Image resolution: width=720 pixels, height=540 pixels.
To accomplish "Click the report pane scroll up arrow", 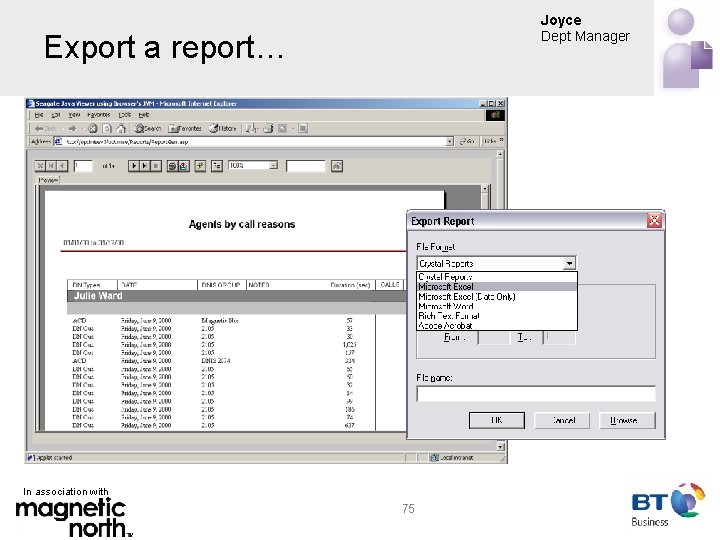I will pyautogui.click(x=485, y=189).
